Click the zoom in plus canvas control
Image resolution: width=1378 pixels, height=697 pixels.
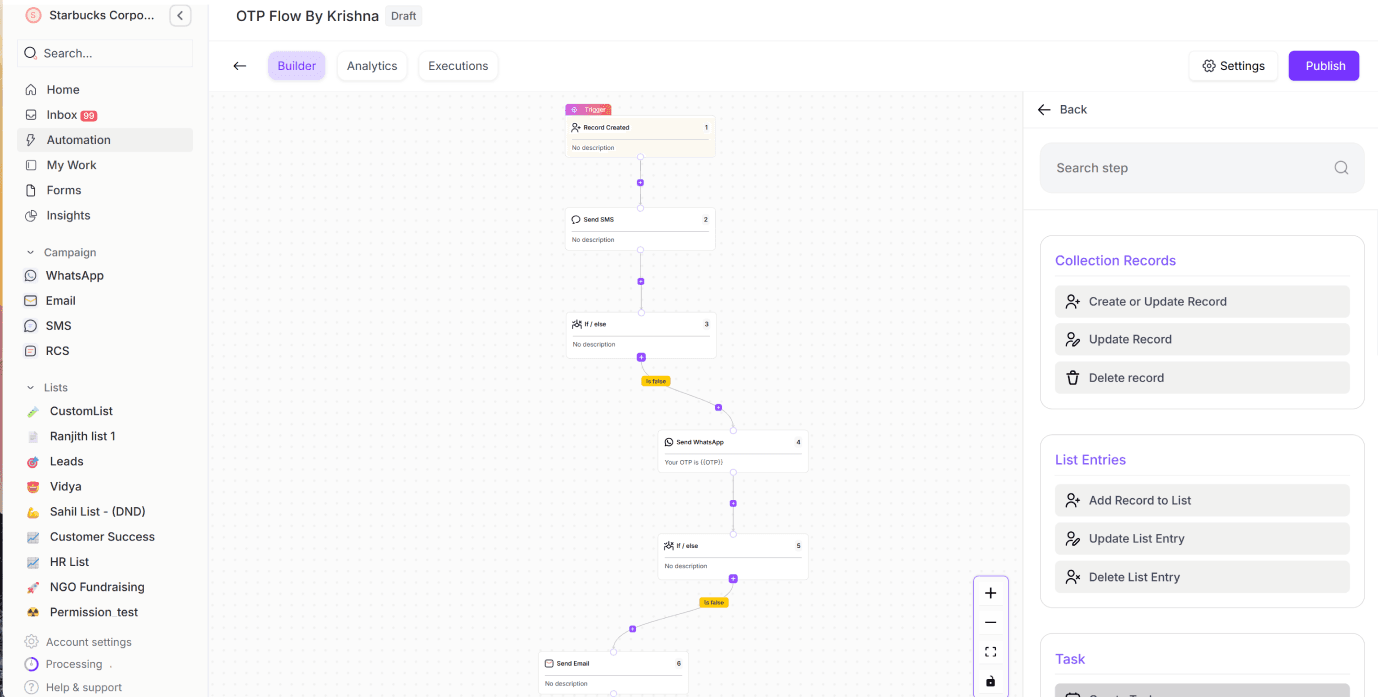990,593
